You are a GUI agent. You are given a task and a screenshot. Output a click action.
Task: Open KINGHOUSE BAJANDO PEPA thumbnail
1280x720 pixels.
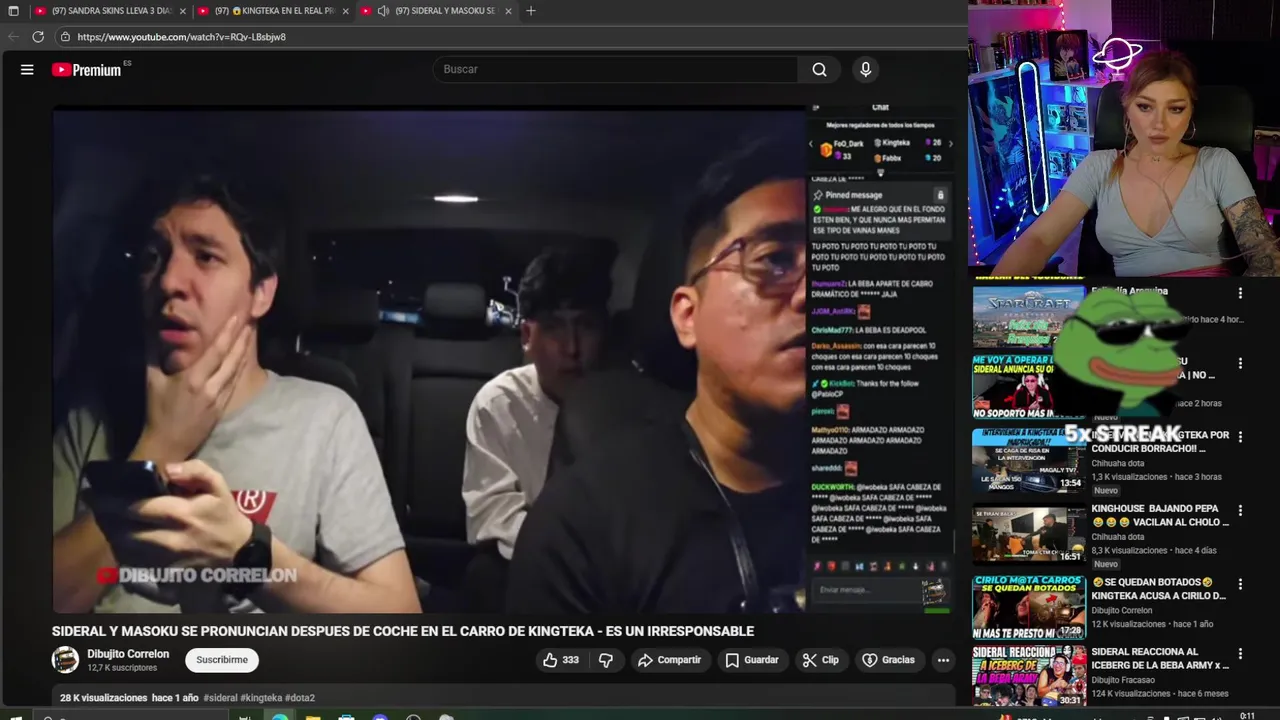click(1028, 534)
